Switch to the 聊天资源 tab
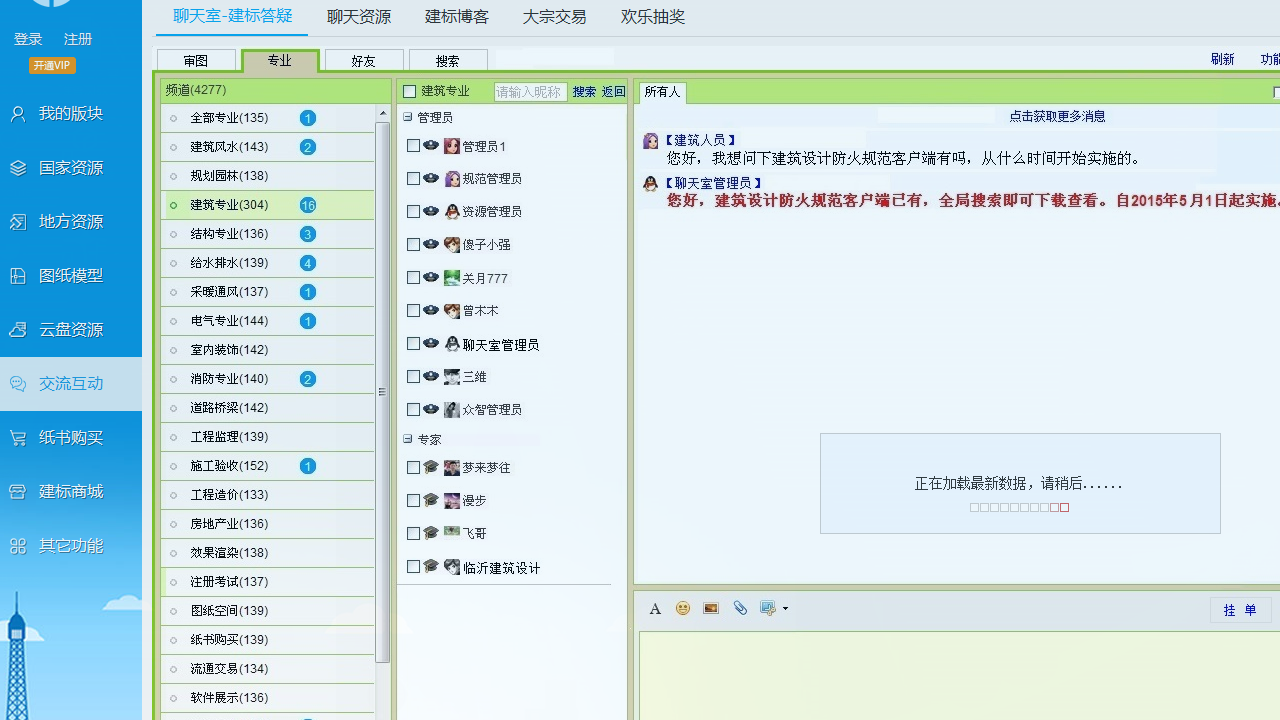The image size is (1280, 720). 358,17
